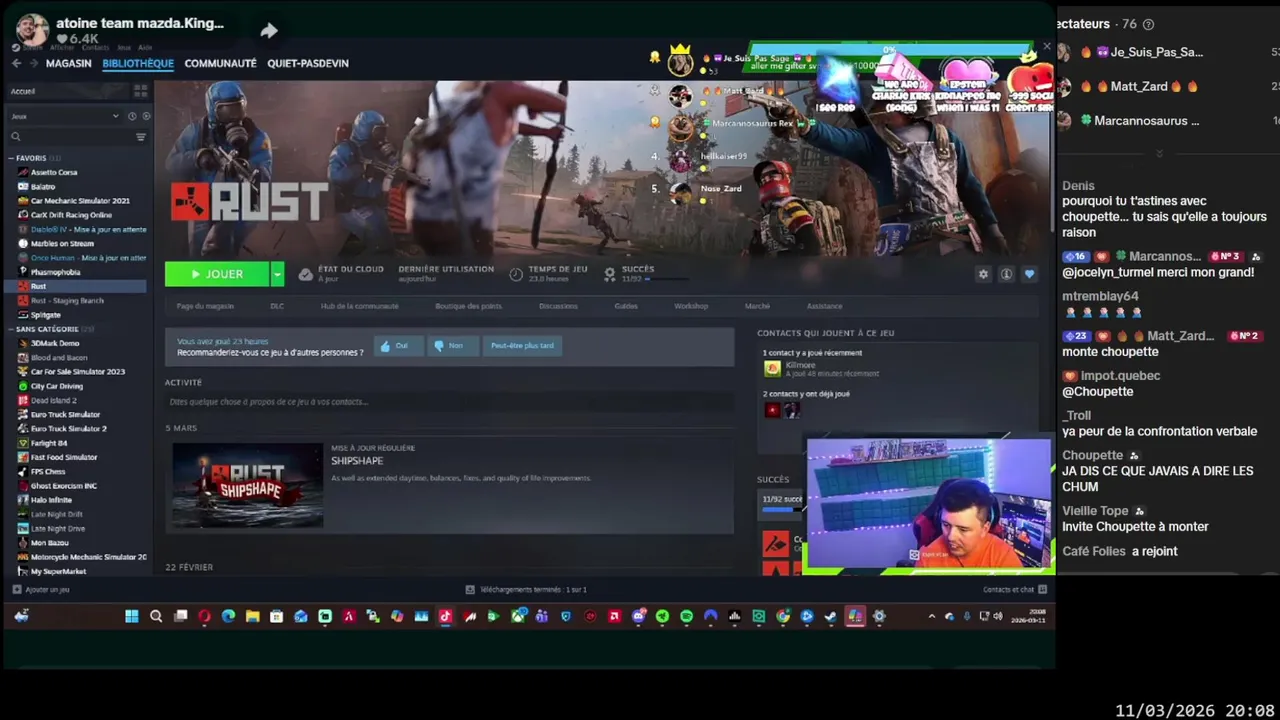
Task: Open the COMMUNAUTÉ tab
Action: [220, 63]
